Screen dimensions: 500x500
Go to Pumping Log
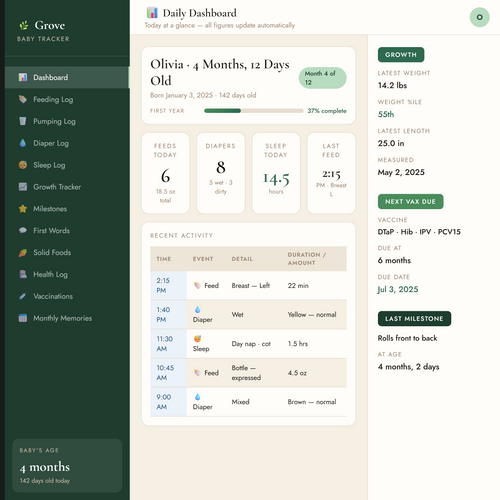[x=67, y=121]
